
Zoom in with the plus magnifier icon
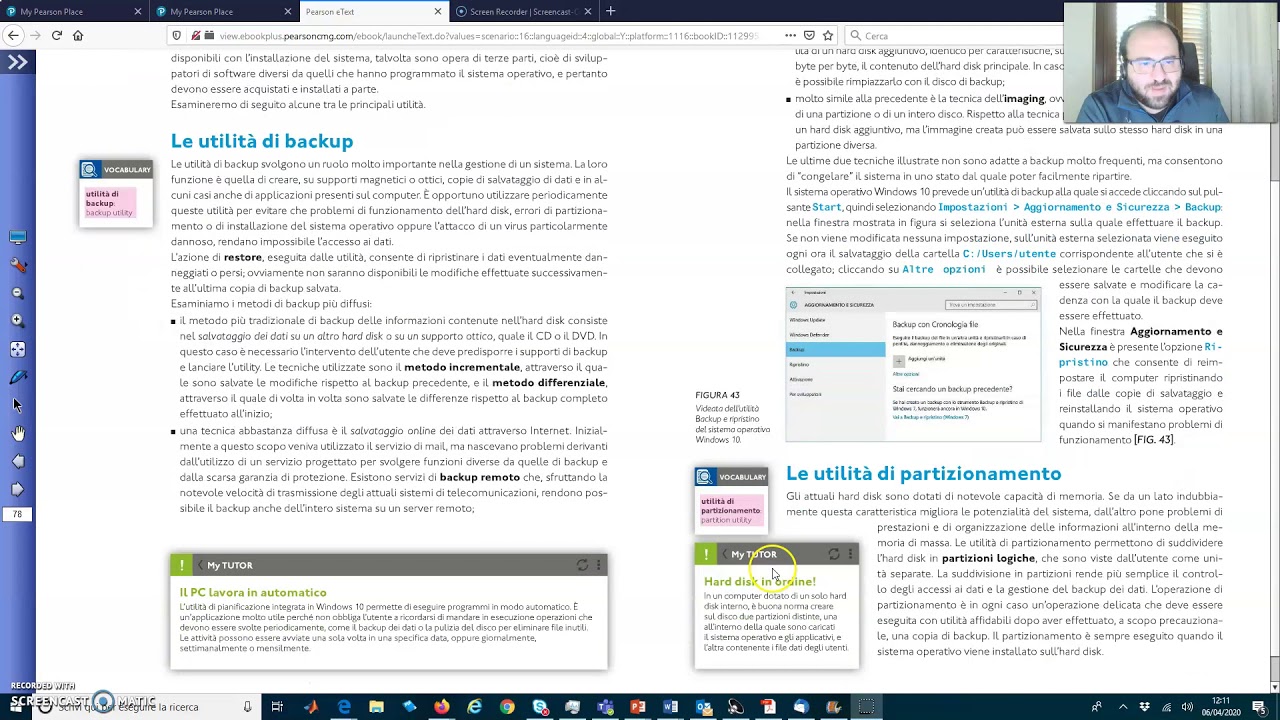point(17,321)
